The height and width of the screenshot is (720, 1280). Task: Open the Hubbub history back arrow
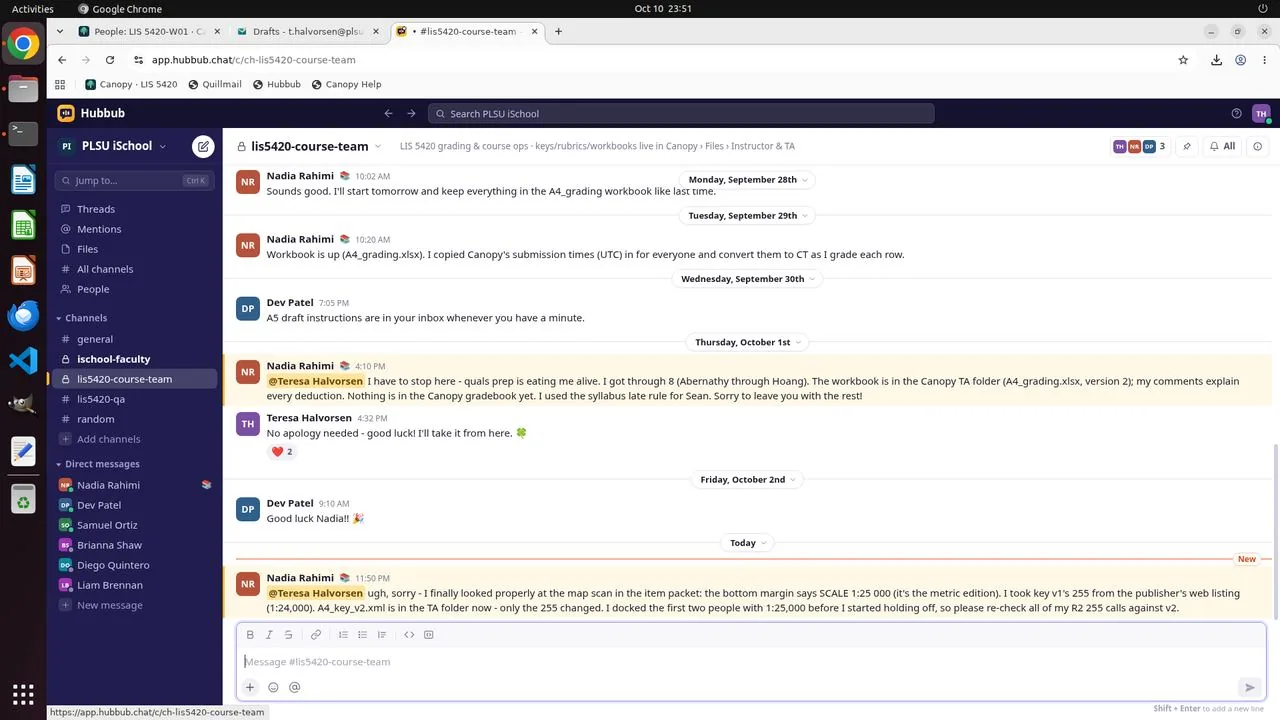pos(389,114)
